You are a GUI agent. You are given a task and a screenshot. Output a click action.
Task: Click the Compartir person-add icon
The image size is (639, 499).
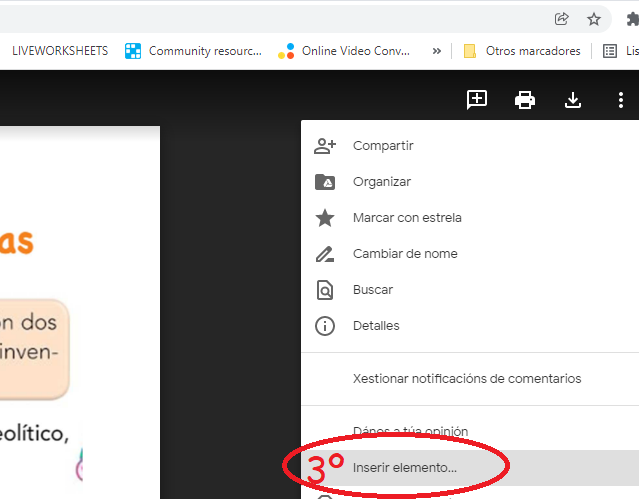click(x=325, y=146)
